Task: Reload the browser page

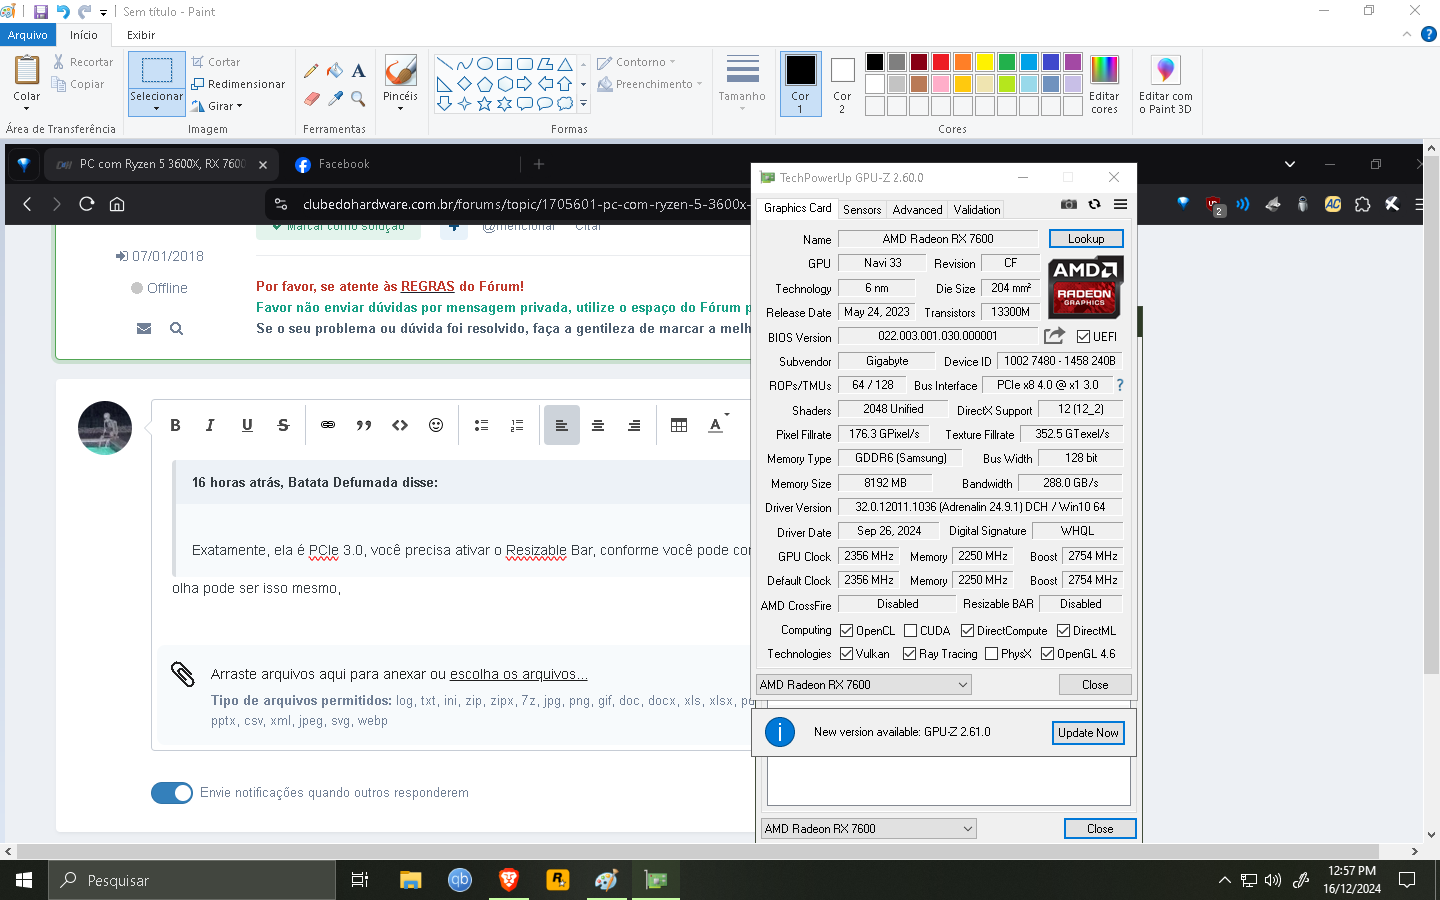Action: 87,204
